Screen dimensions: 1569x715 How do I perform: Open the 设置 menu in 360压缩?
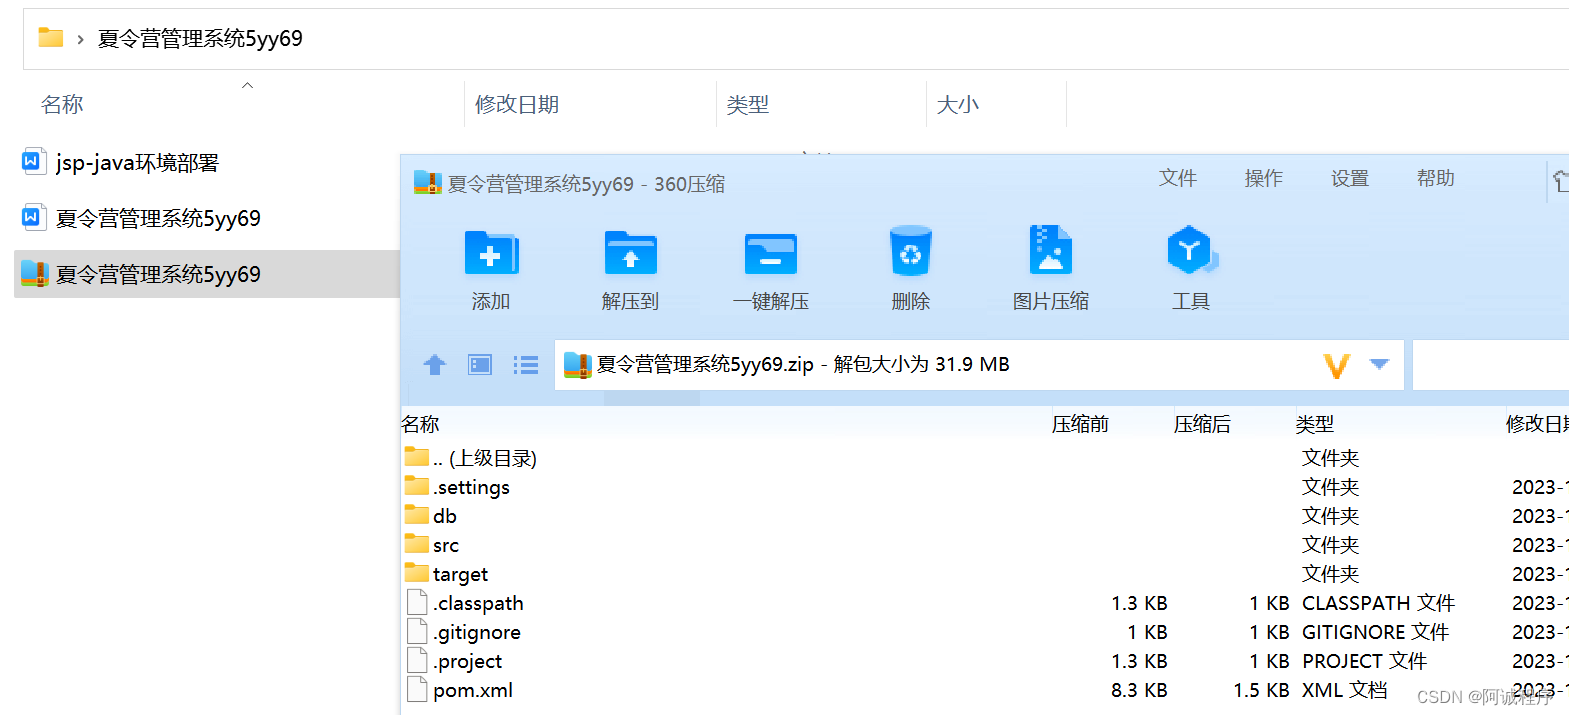(1349, 178)
